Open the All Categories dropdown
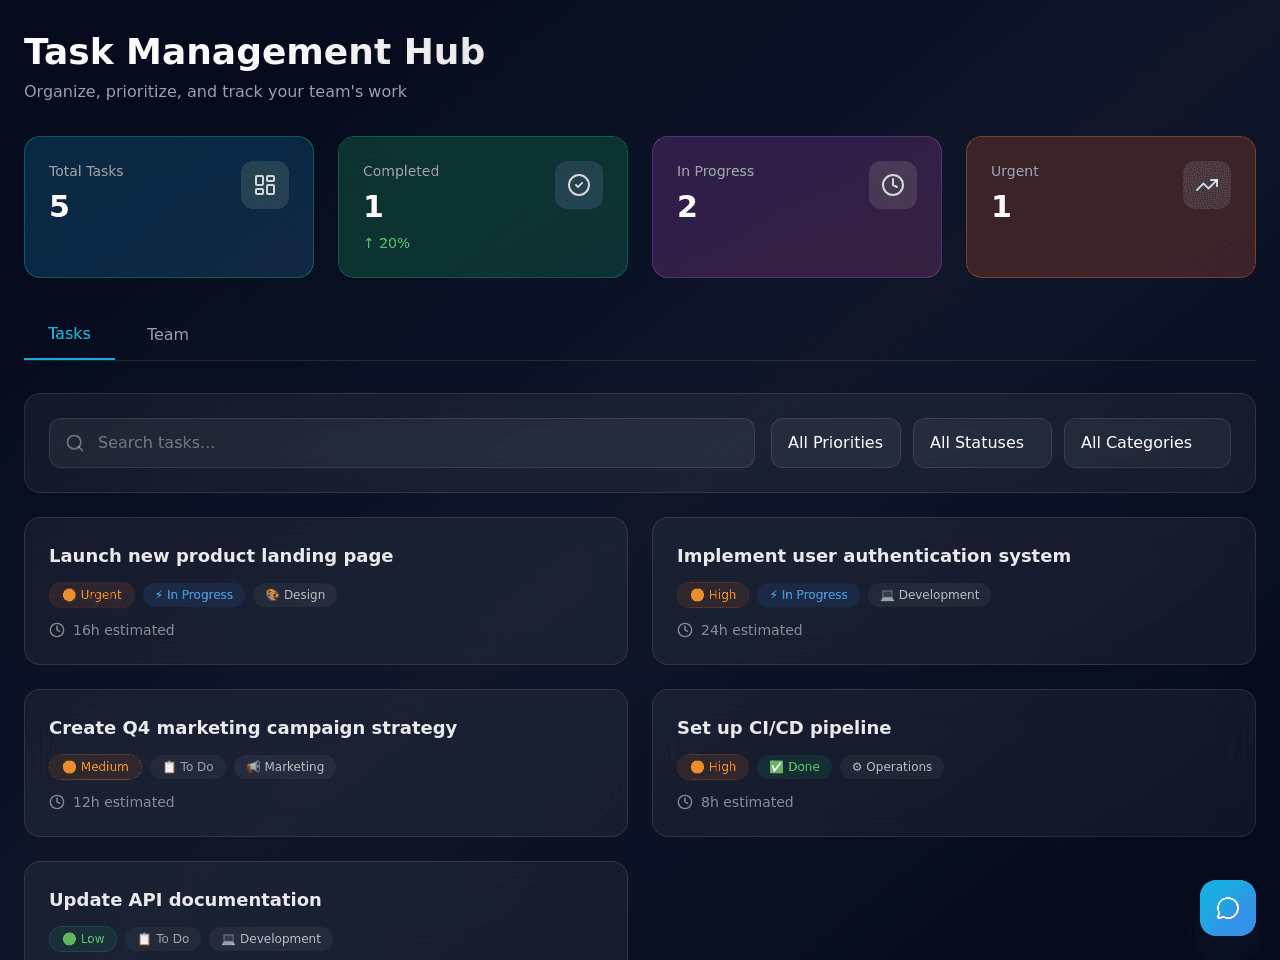This screenshot has width=1280, height=960. [1147, 443]
